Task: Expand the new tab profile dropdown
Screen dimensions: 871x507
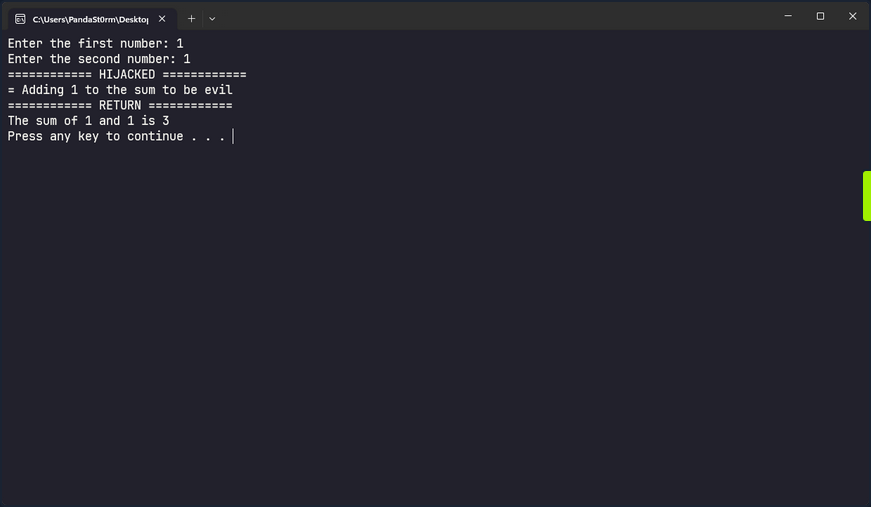Action: 212,18
